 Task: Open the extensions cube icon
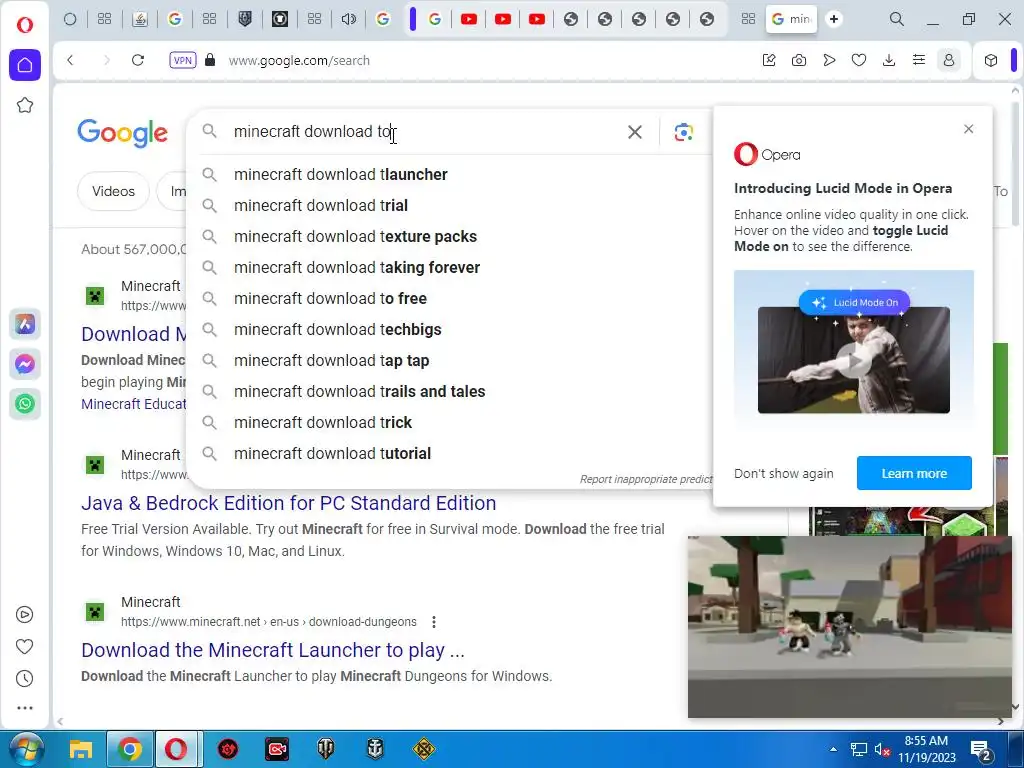[x=991, y=60]
